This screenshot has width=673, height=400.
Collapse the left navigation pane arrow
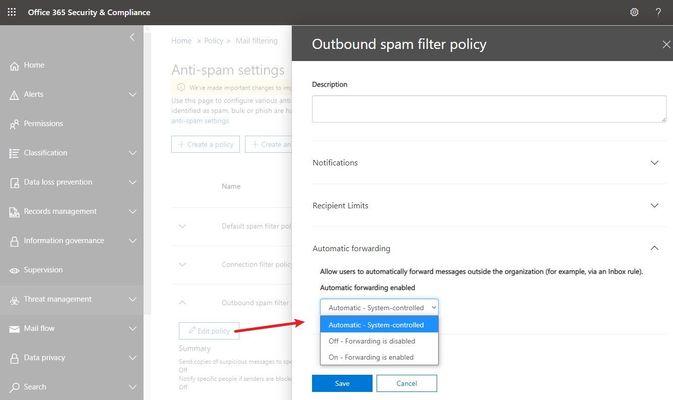pos(132,37)
